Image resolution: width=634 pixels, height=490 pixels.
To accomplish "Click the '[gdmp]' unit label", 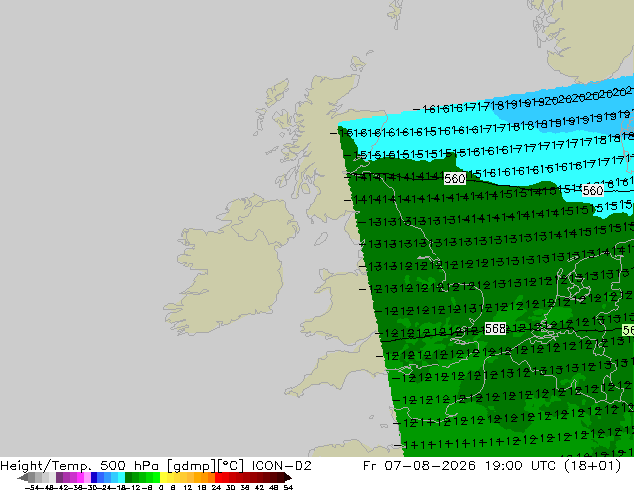I will pos(191,466).
